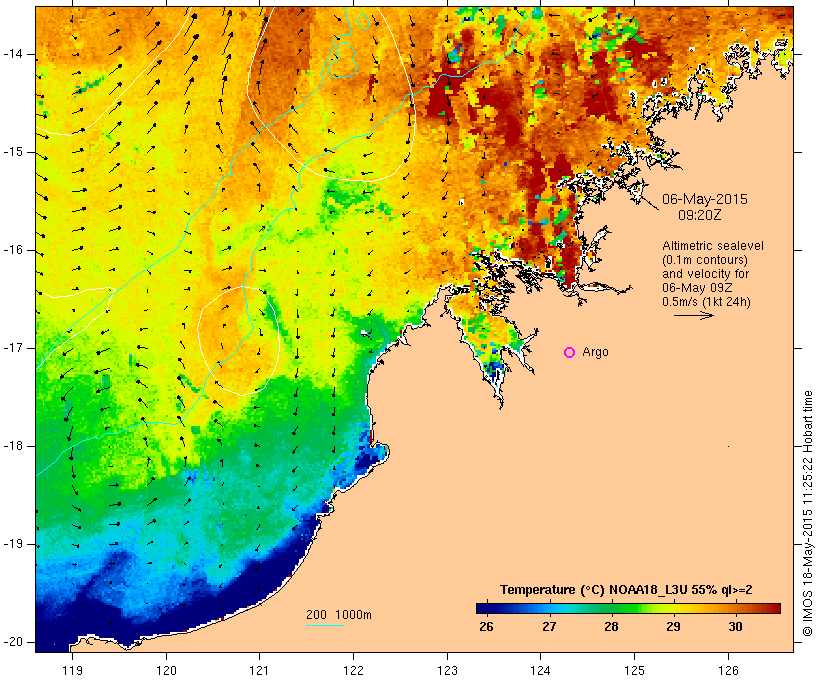Image resolution: width=820 pixels, height=680 pixels.
Task: Click the latitude axis label '-17'
Action: pos(13,348)
